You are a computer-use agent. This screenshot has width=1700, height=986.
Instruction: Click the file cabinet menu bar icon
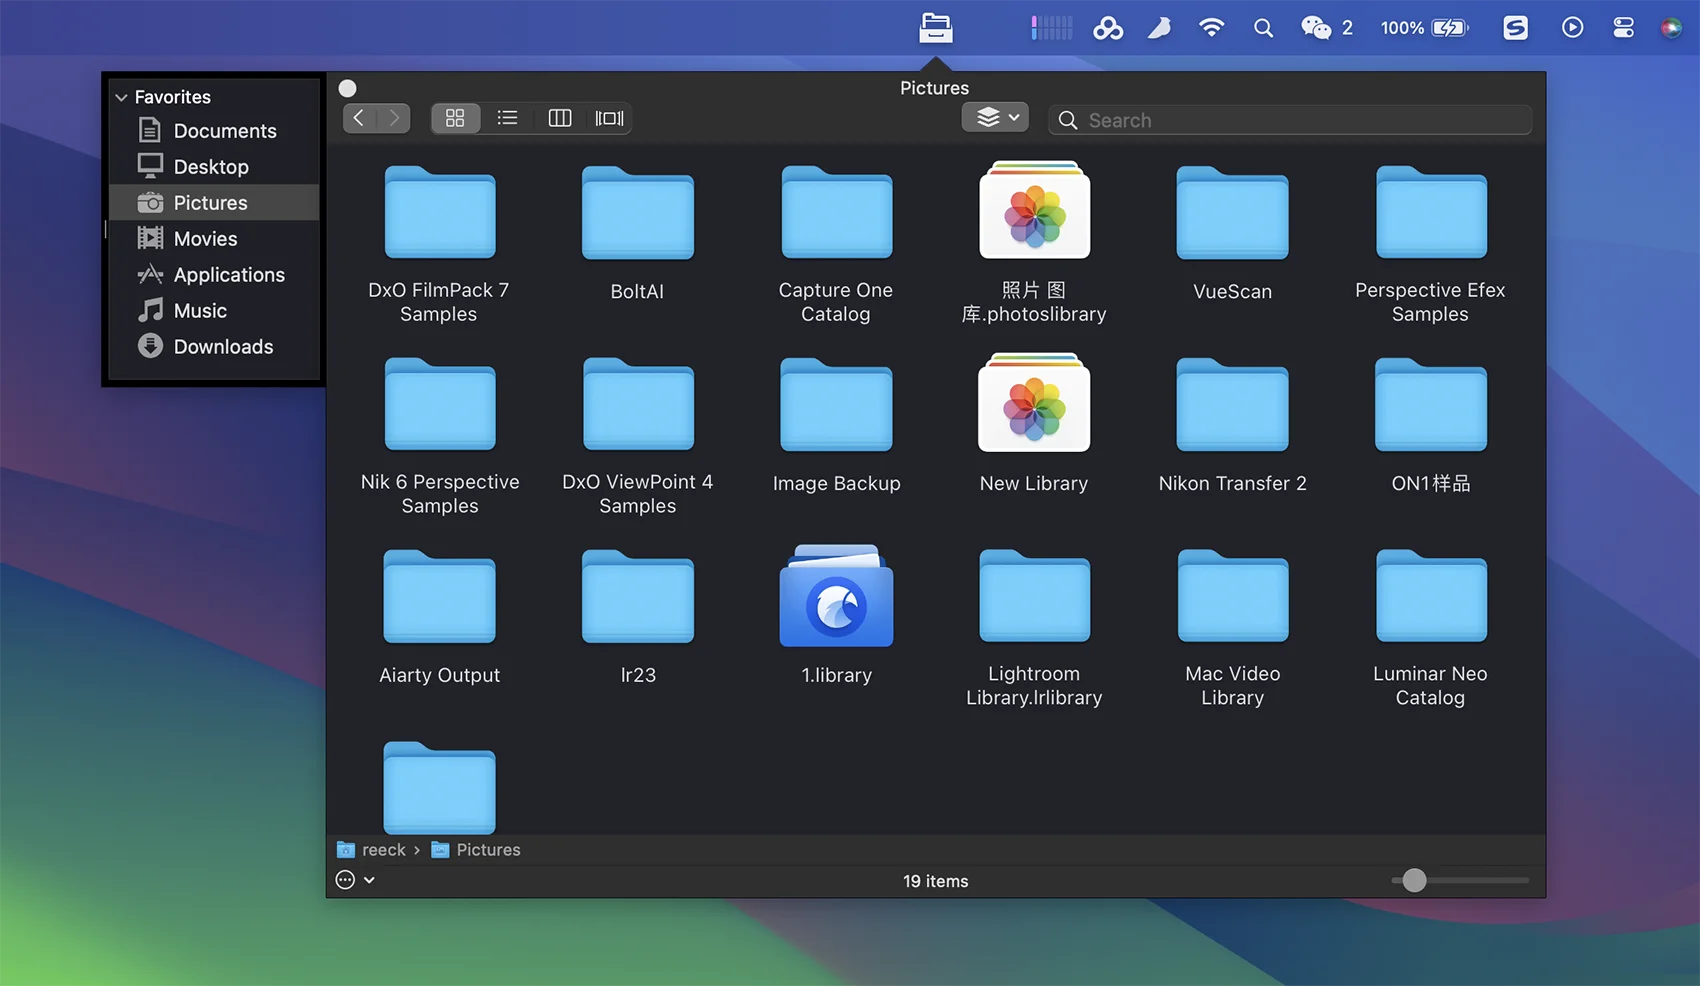[x=936, y=28]
